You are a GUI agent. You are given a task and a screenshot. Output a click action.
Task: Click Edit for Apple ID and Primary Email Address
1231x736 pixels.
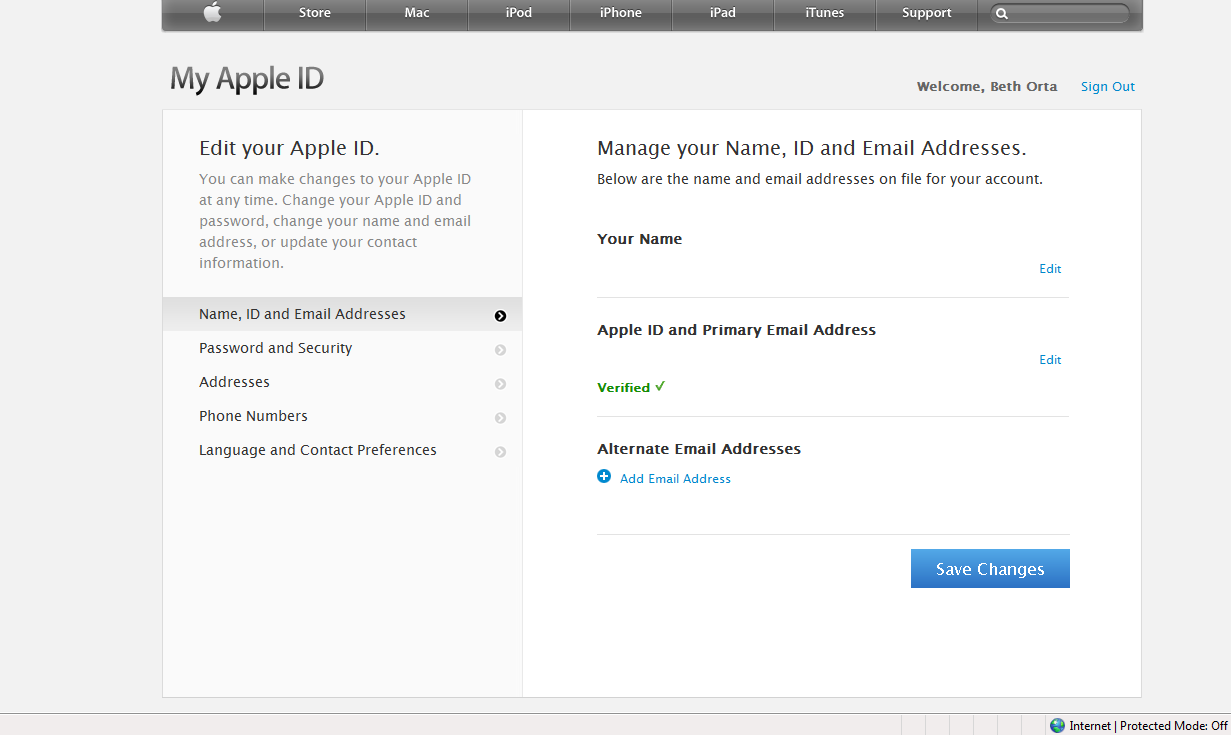tap(1049, 359)
